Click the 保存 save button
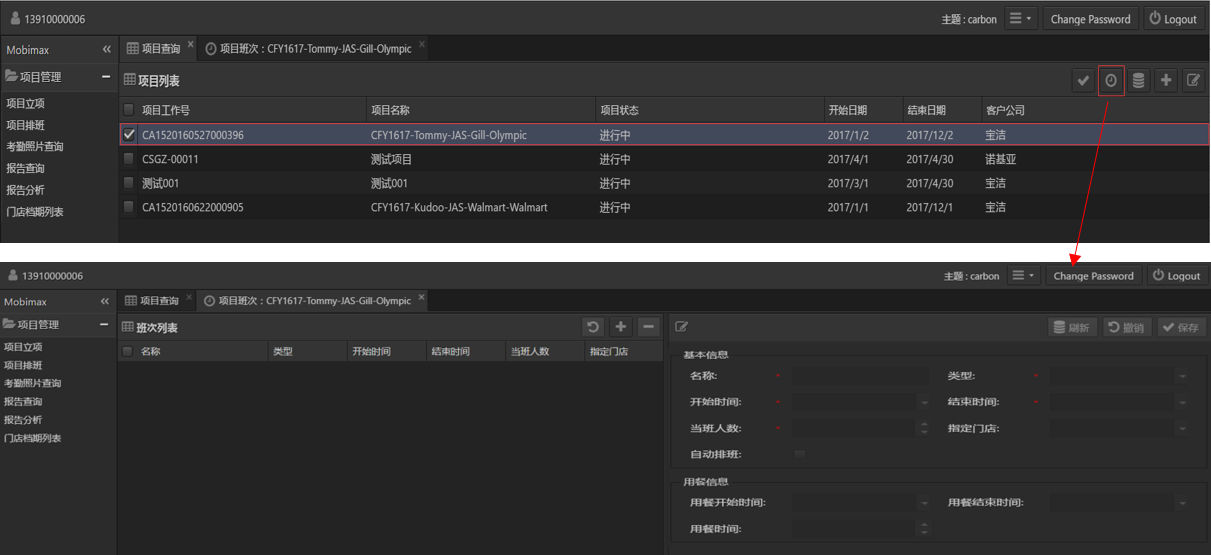Viewport: 1211px width, 555px height. click(1181, 328)
